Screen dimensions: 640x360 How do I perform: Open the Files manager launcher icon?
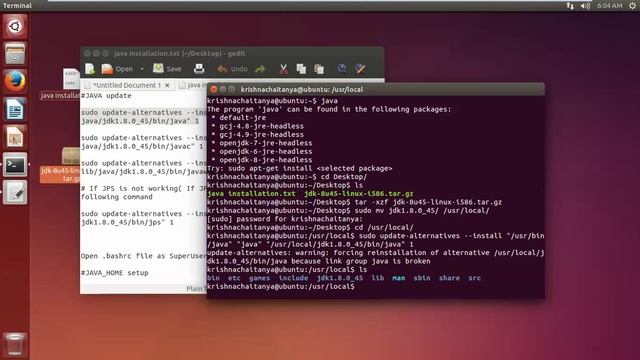(x=15, y=53)
